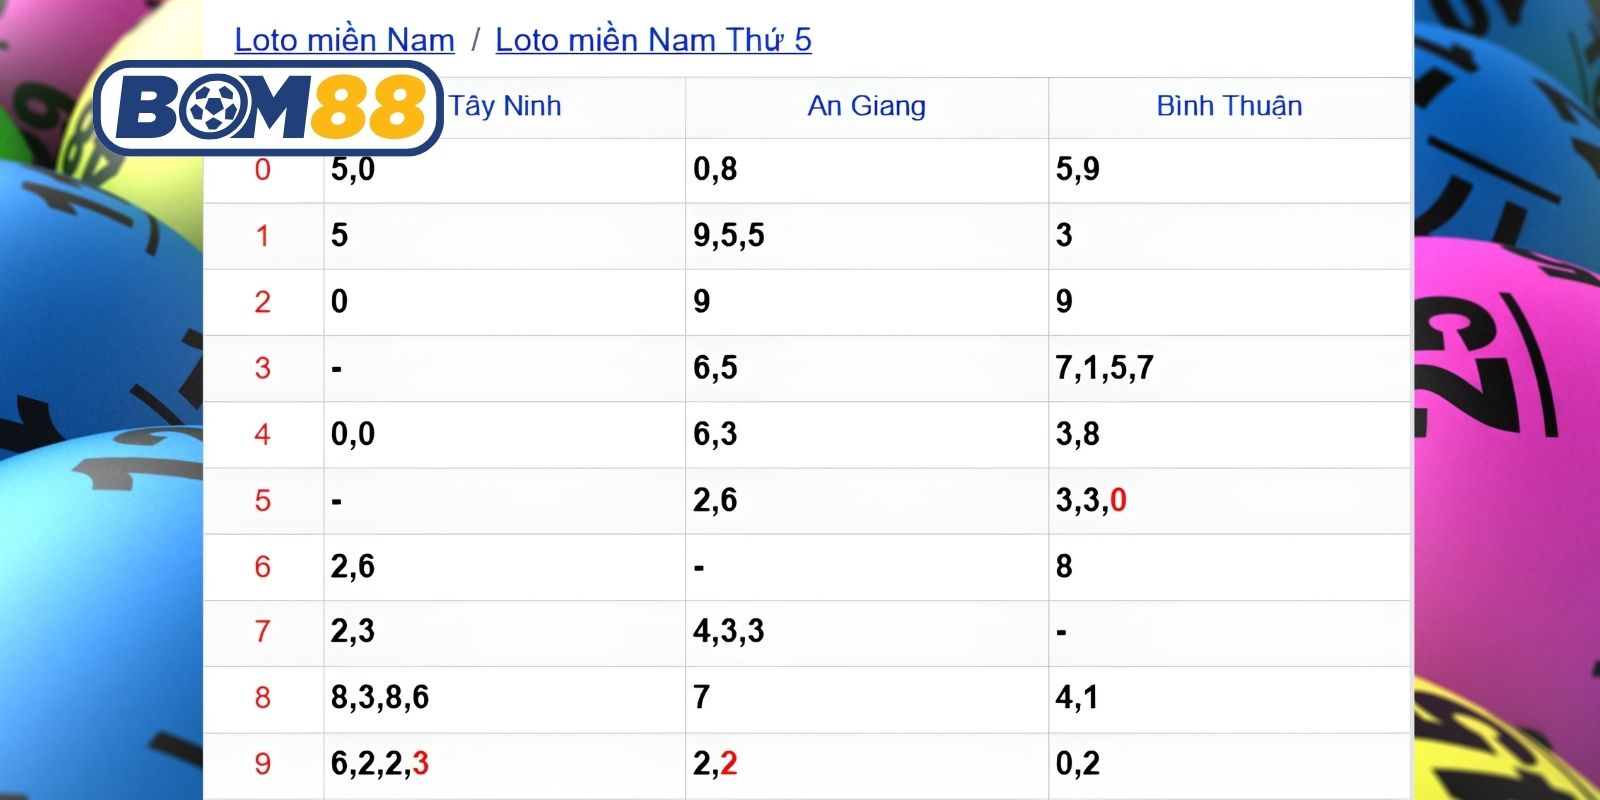Open the Loto miền Nam link

tap(344, 40)
